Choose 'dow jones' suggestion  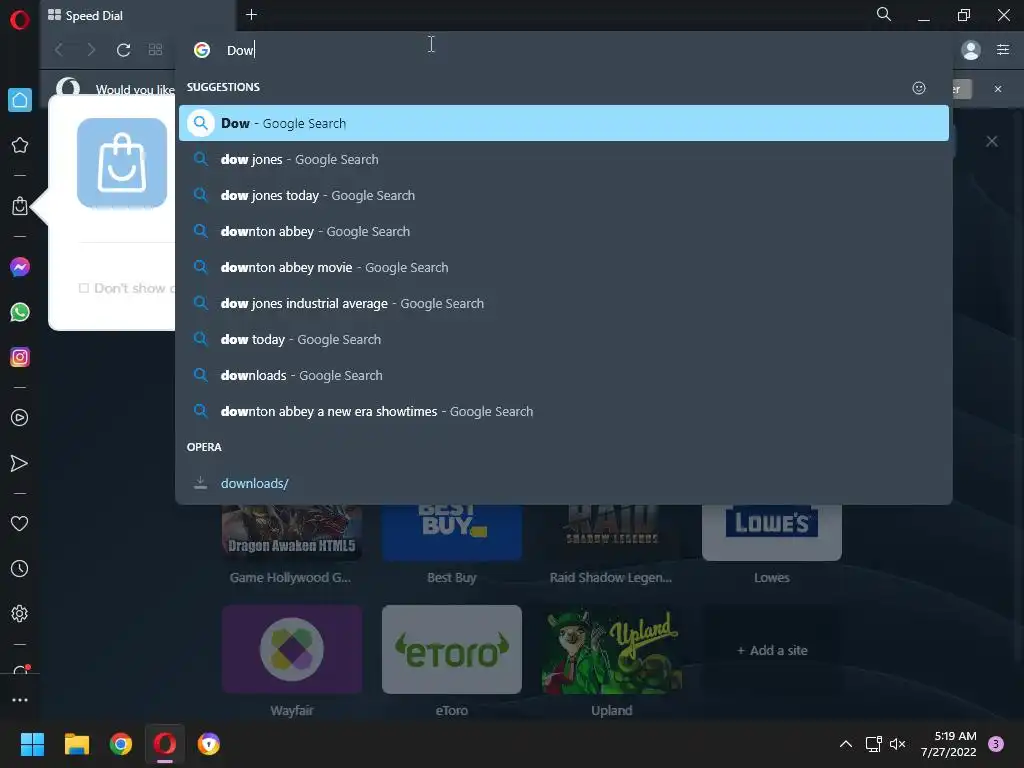tap(564, 159)
